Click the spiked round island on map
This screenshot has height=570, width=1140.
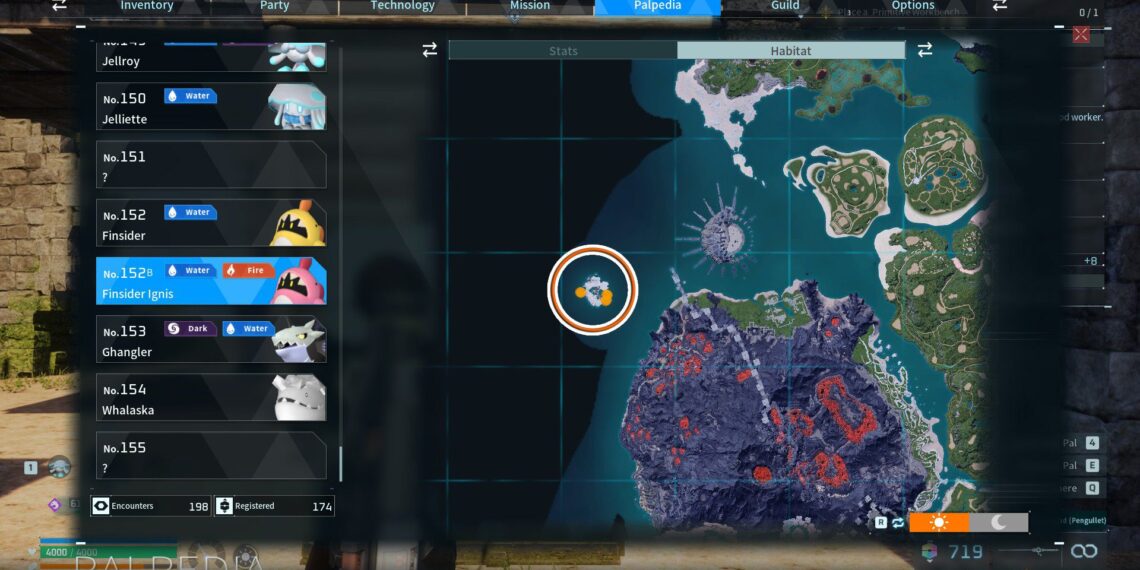coord(722,236)
